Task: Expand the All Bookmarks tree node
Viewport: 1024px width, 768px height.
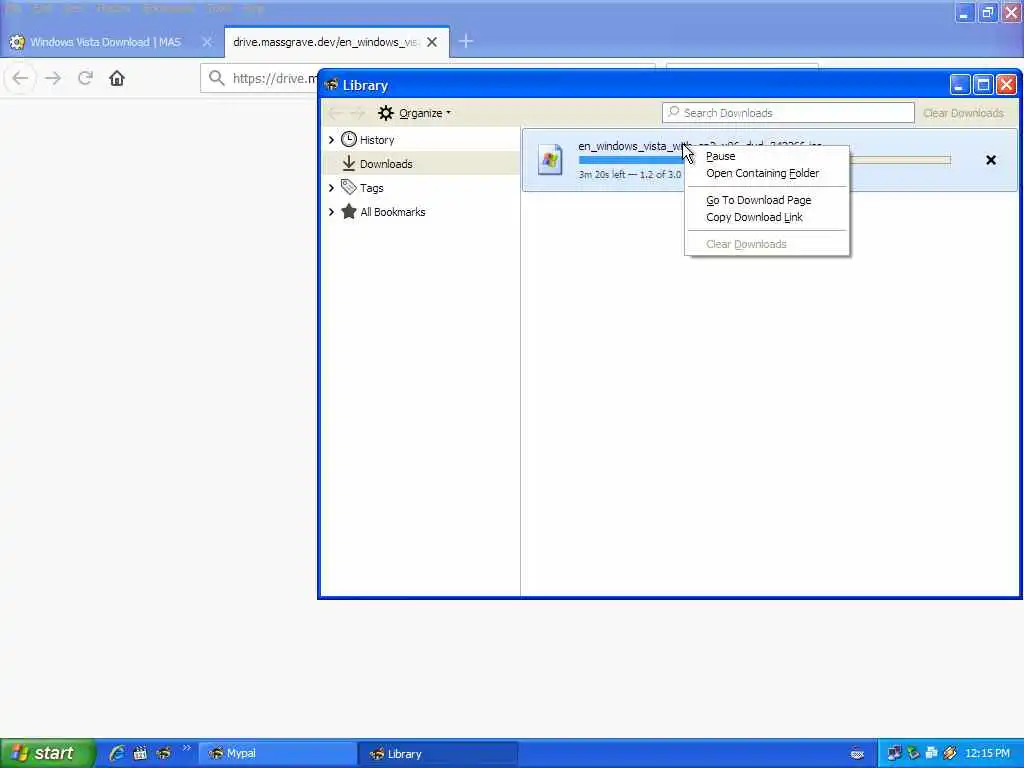Action: pyautogui.click(x=331, y=212)
